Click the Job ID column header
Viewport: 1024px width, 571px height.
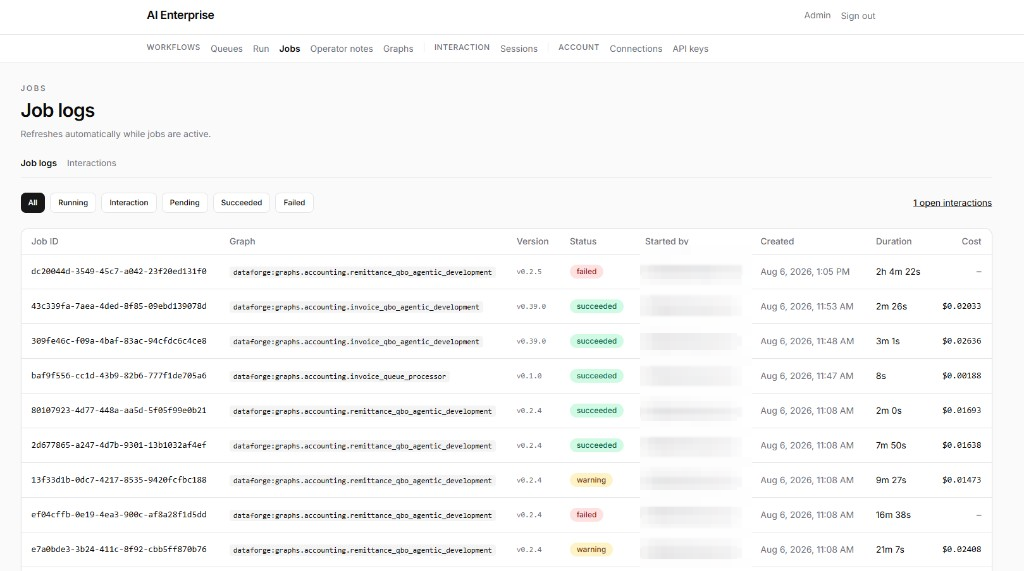coord(45,241)
